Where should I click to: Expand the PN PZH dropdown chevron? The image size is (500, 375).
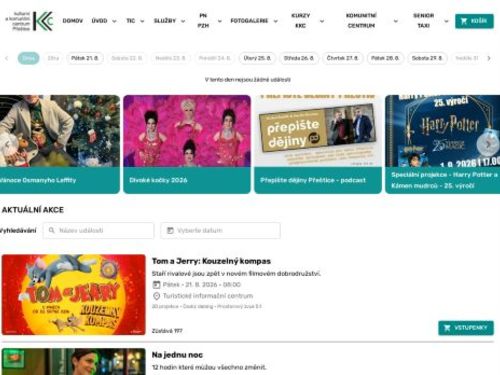click(219, 21)
